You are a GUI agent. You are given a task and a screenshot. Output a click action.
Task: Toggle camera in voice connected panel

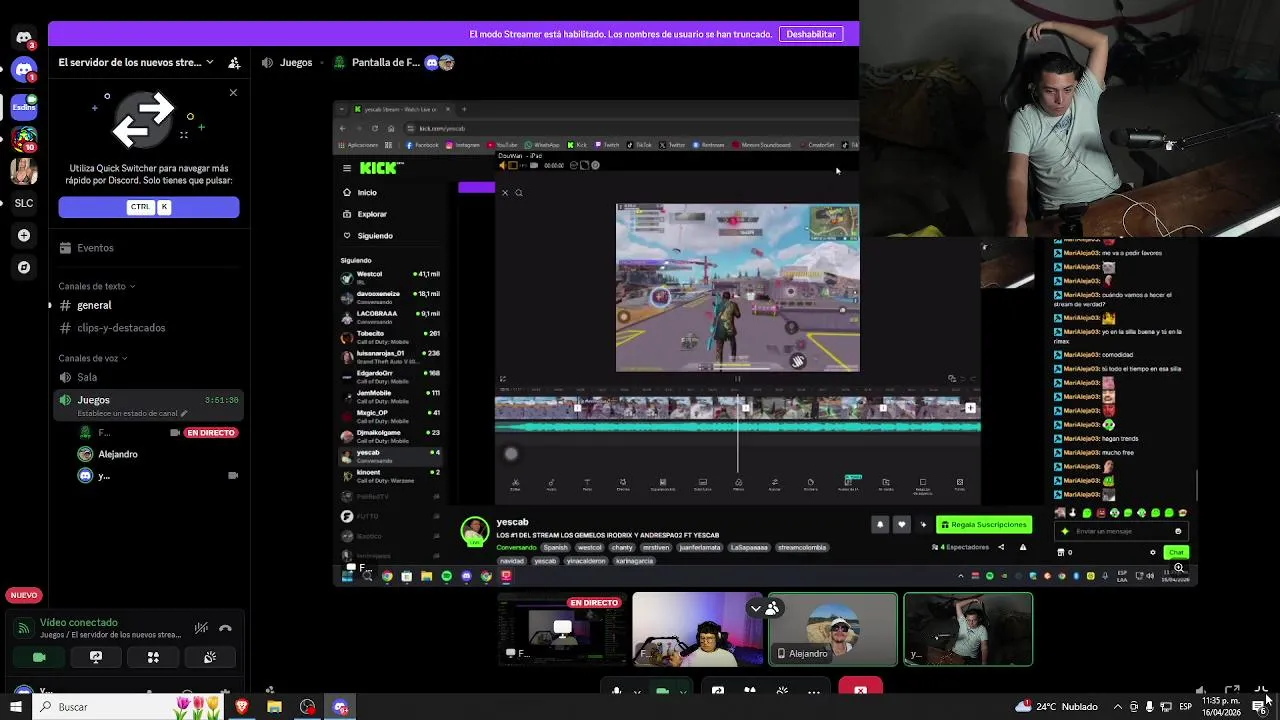coord(39,657)
